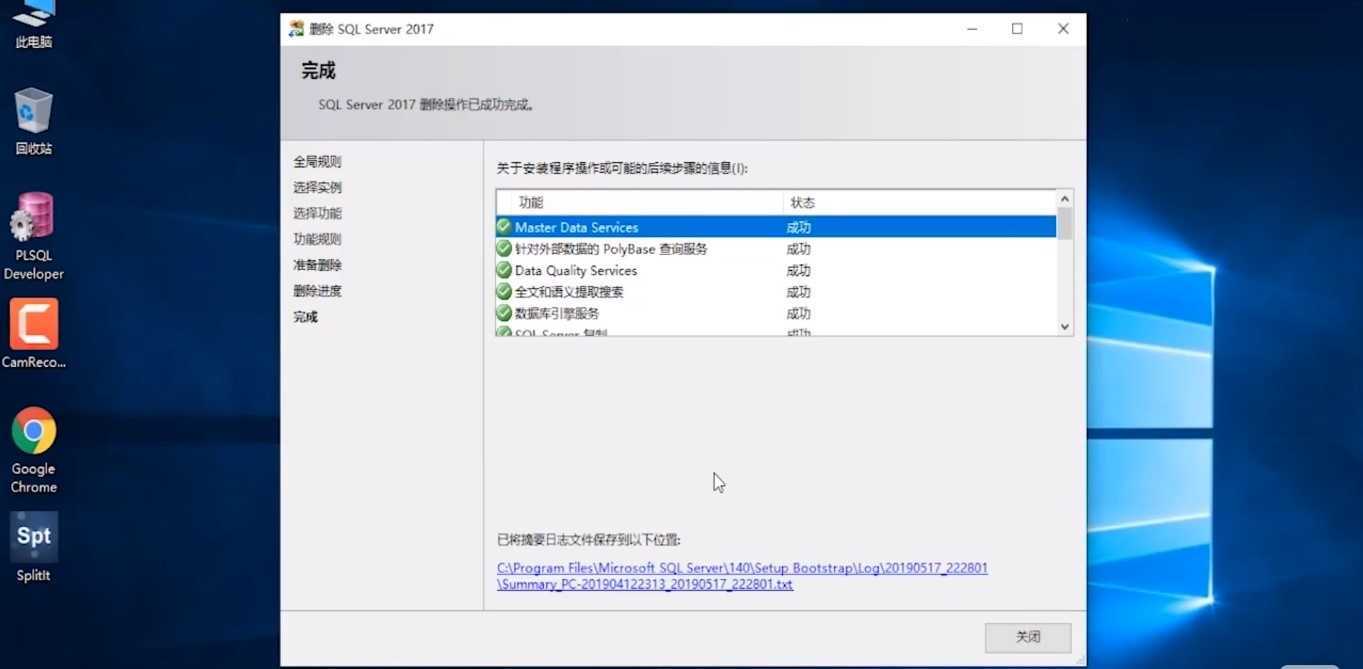1363x669 pixels.
Task: Click 成功 status of 数据库引擎服务
Action: 798,313
